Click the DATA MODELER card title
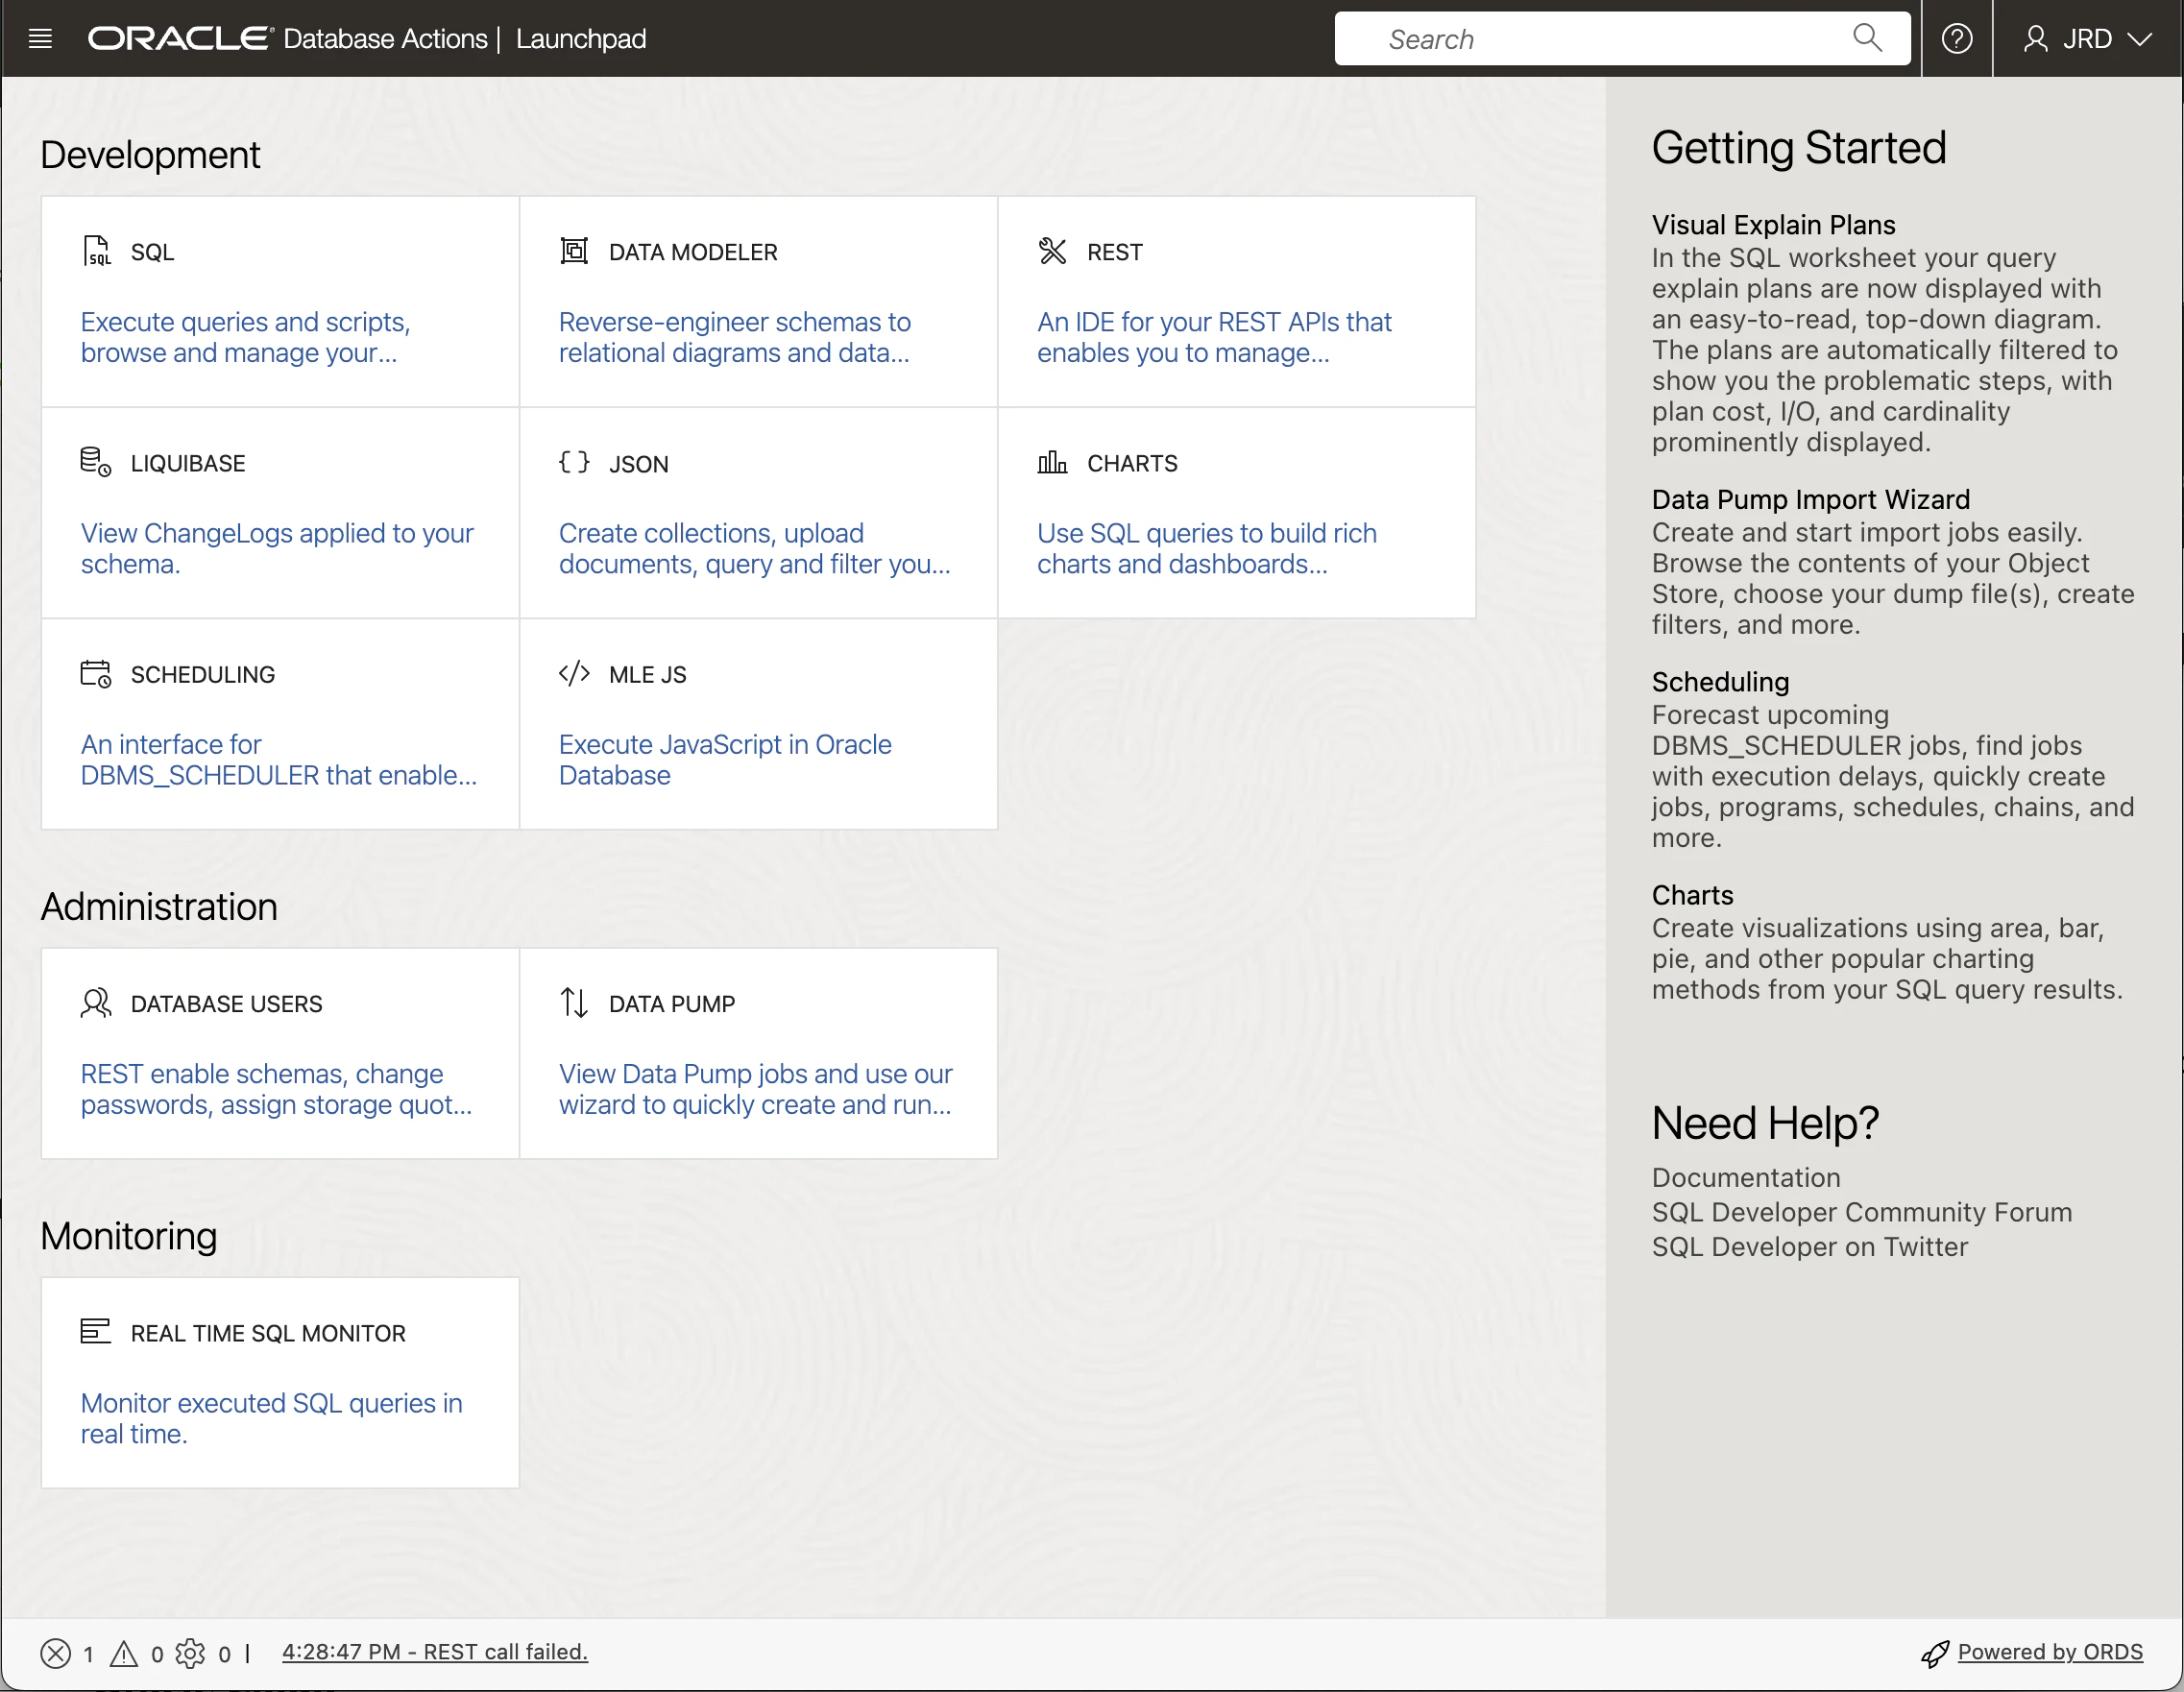The height and width of the screenshot is (1692, 2184). coord(693,252)
